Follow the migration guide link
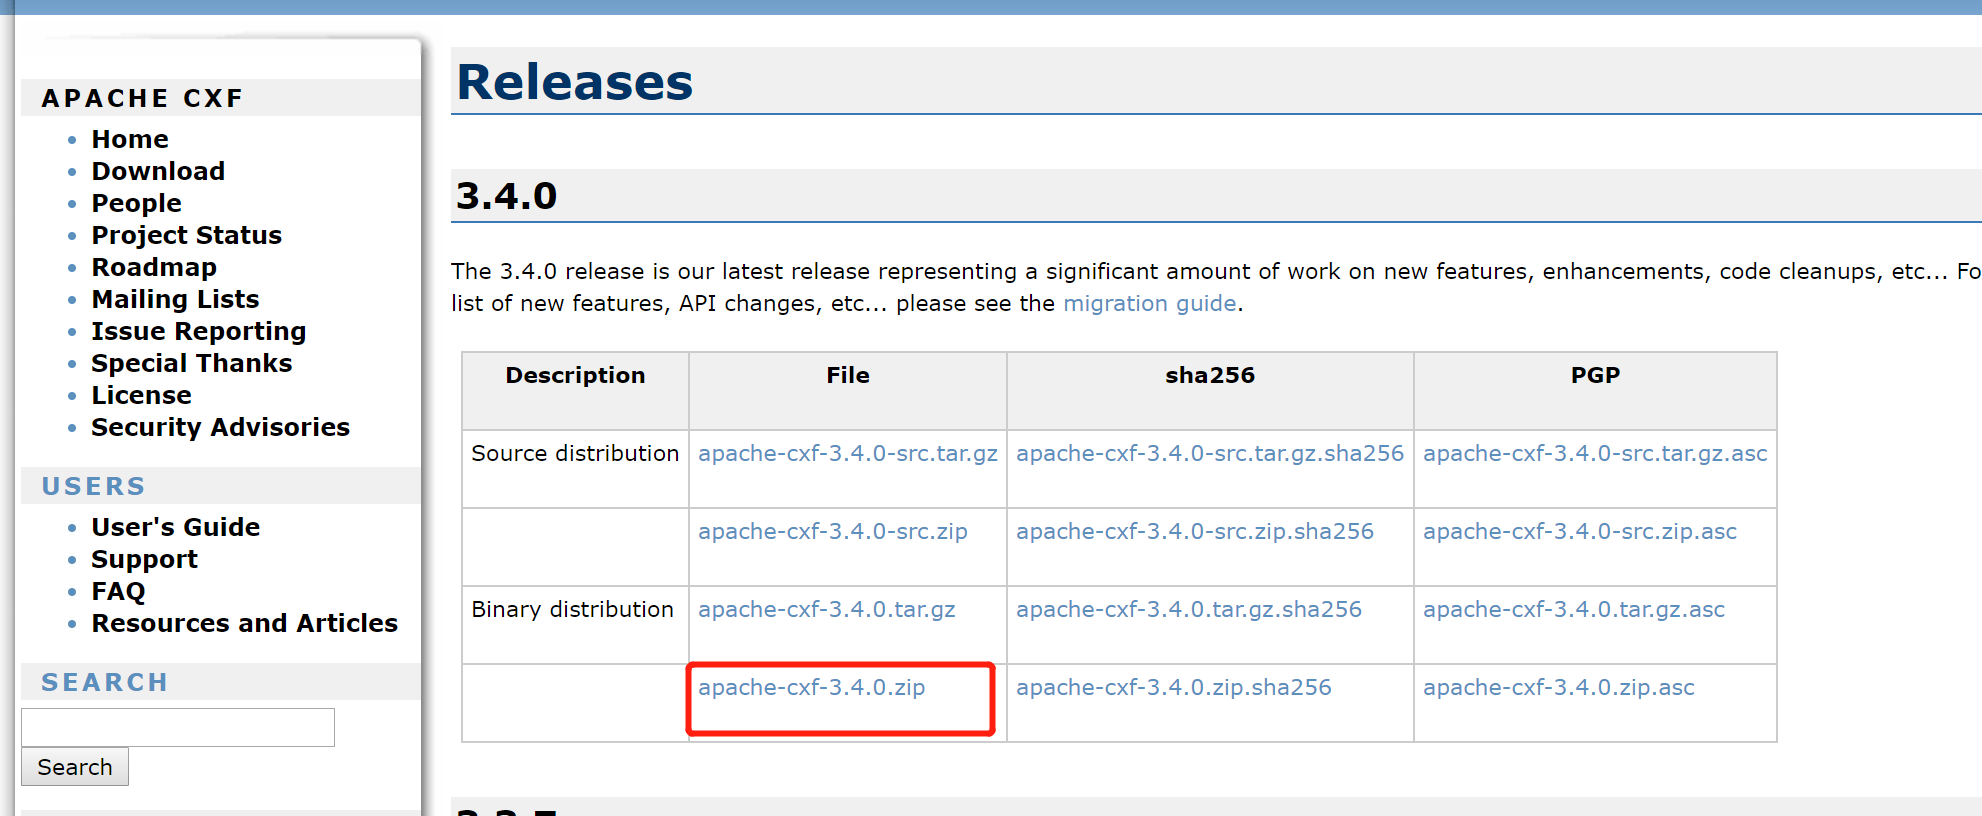 [1150, 303]
